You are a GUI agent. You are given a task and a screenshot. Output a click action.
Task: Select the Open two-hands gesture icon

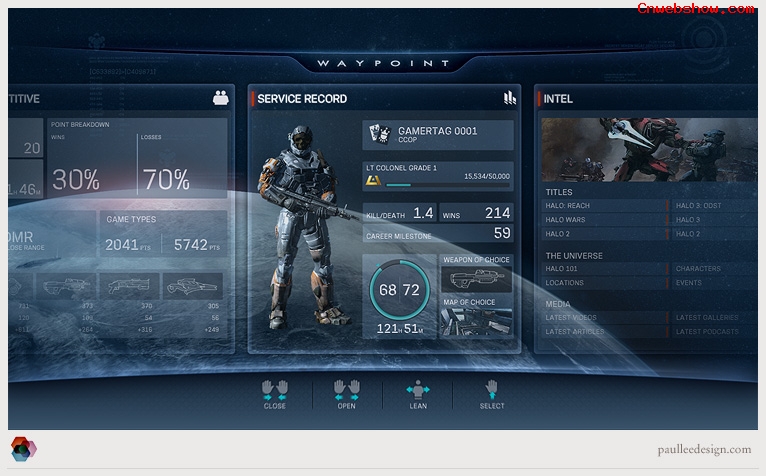coord(347,390)
